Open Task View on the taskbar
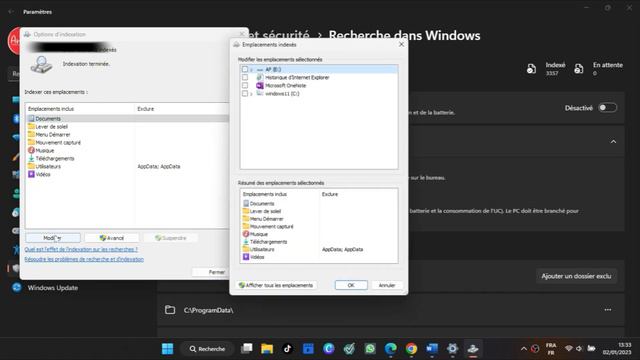The height and width of the screenshot is (360, 640). pos(247,349)
